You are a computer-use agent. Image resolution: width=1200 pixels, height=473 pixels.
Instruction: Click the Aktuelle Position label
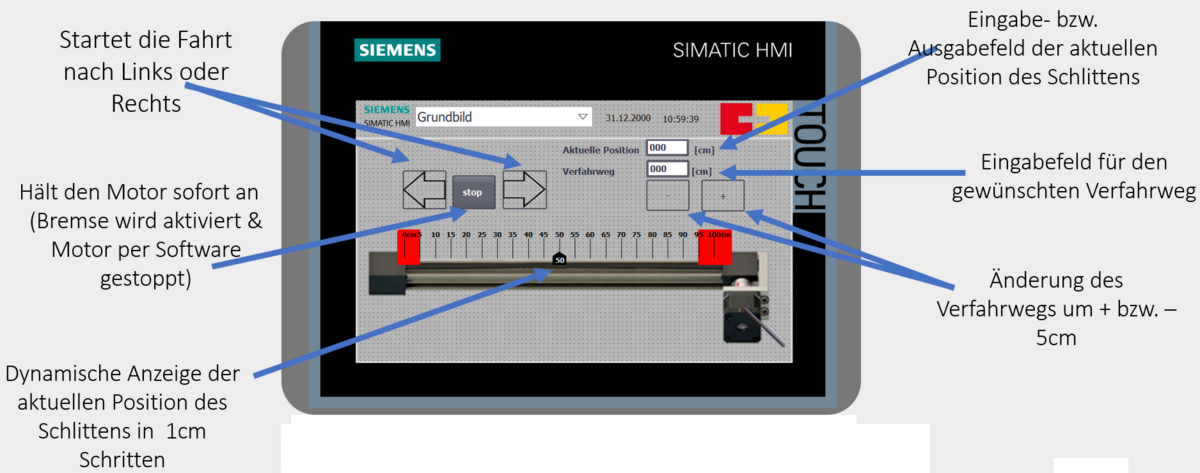pos(600,149)
